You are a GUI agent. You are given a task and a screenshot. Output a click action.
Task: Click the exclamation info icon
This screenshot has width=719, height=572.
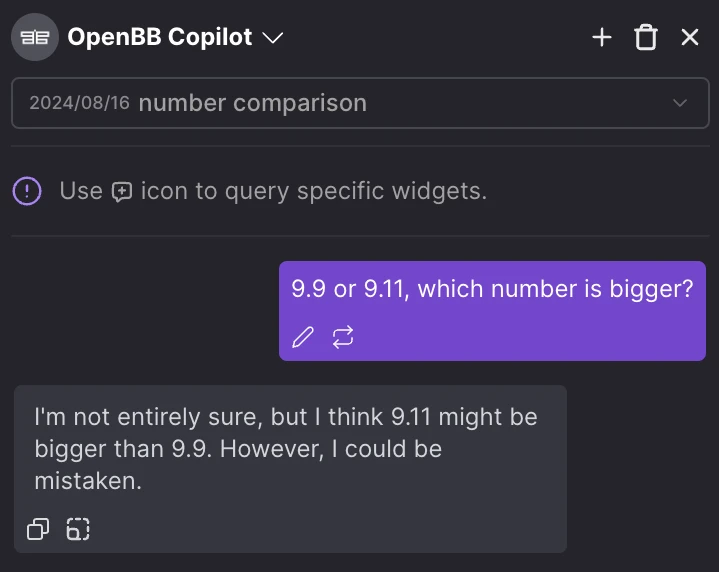(x=27, y=190)
